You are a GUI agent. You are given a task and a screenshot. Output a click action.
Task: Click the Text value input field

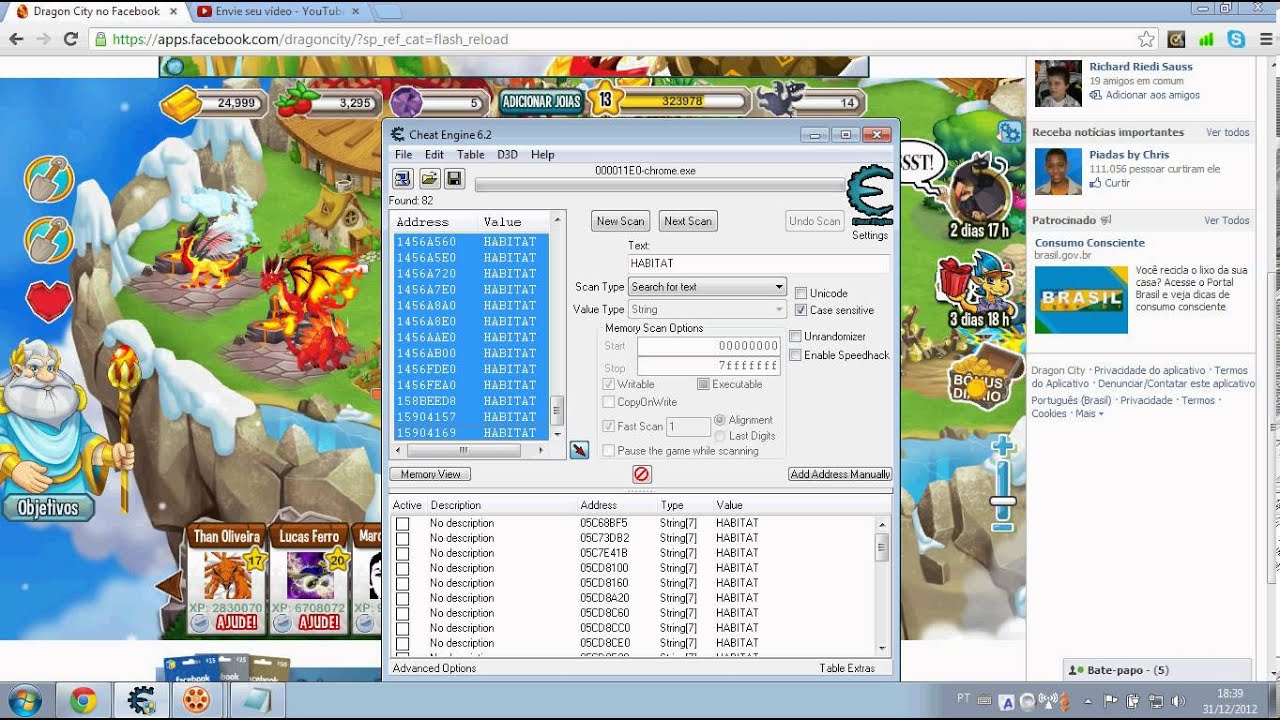pos(758,263)
